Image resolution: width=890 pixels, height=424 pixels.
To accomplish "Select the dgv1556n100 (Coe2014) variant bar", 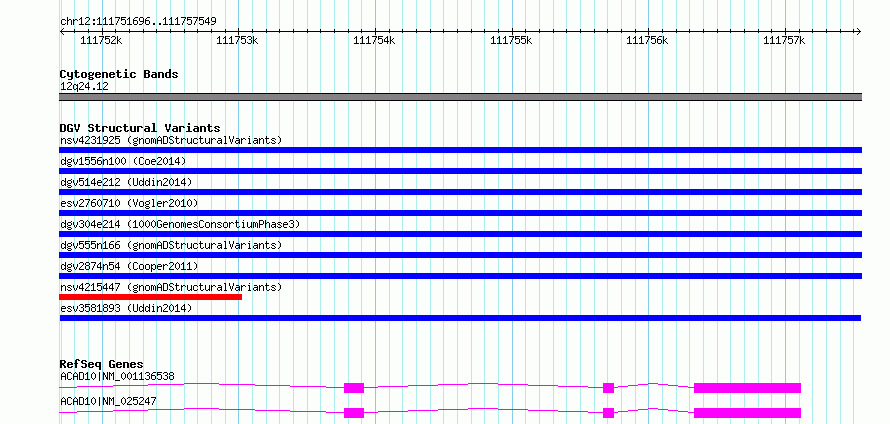I will click(x=460, y=171).
